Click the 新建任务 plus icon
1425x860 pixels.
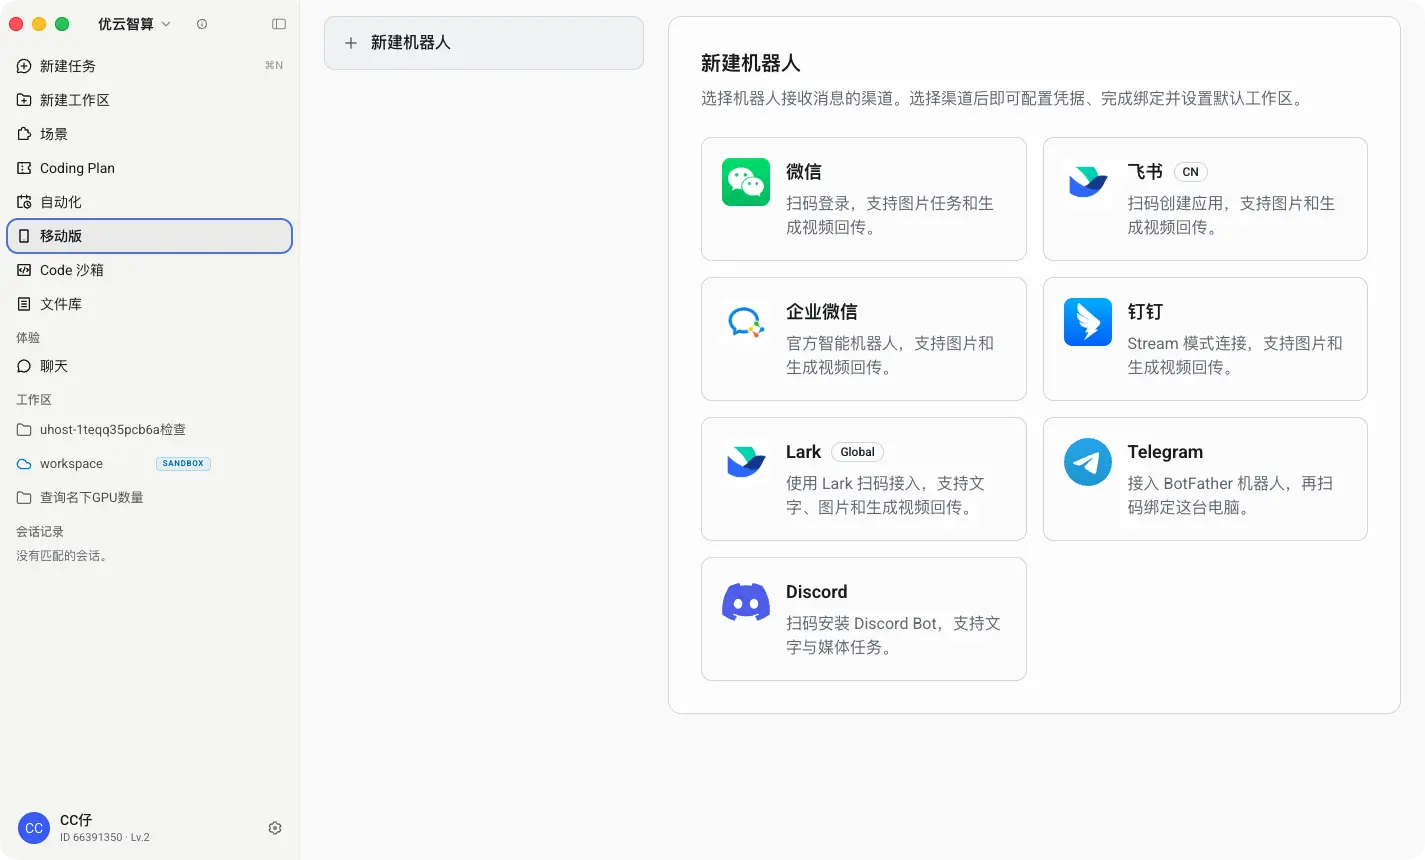(x=24, y=66)
